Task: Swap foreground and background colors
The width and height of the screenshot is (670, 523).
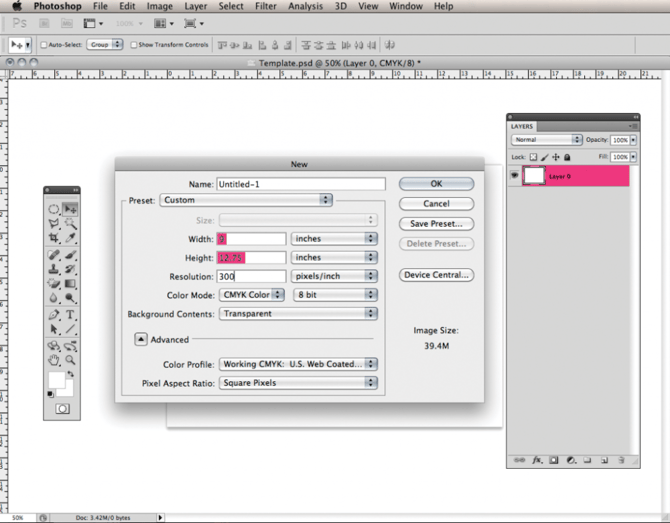Action: click(x=71, y=374)
